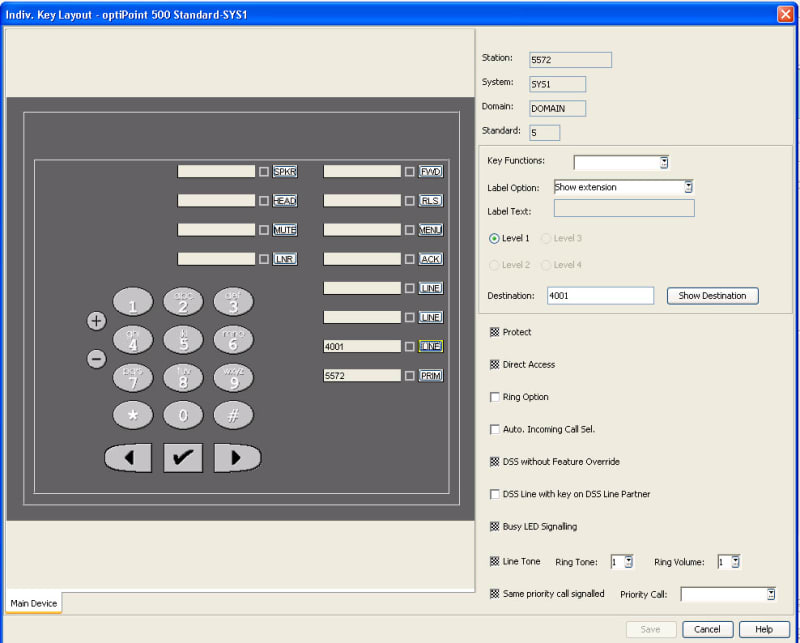
Task: Click keypad digit 0
Action: 183,415
